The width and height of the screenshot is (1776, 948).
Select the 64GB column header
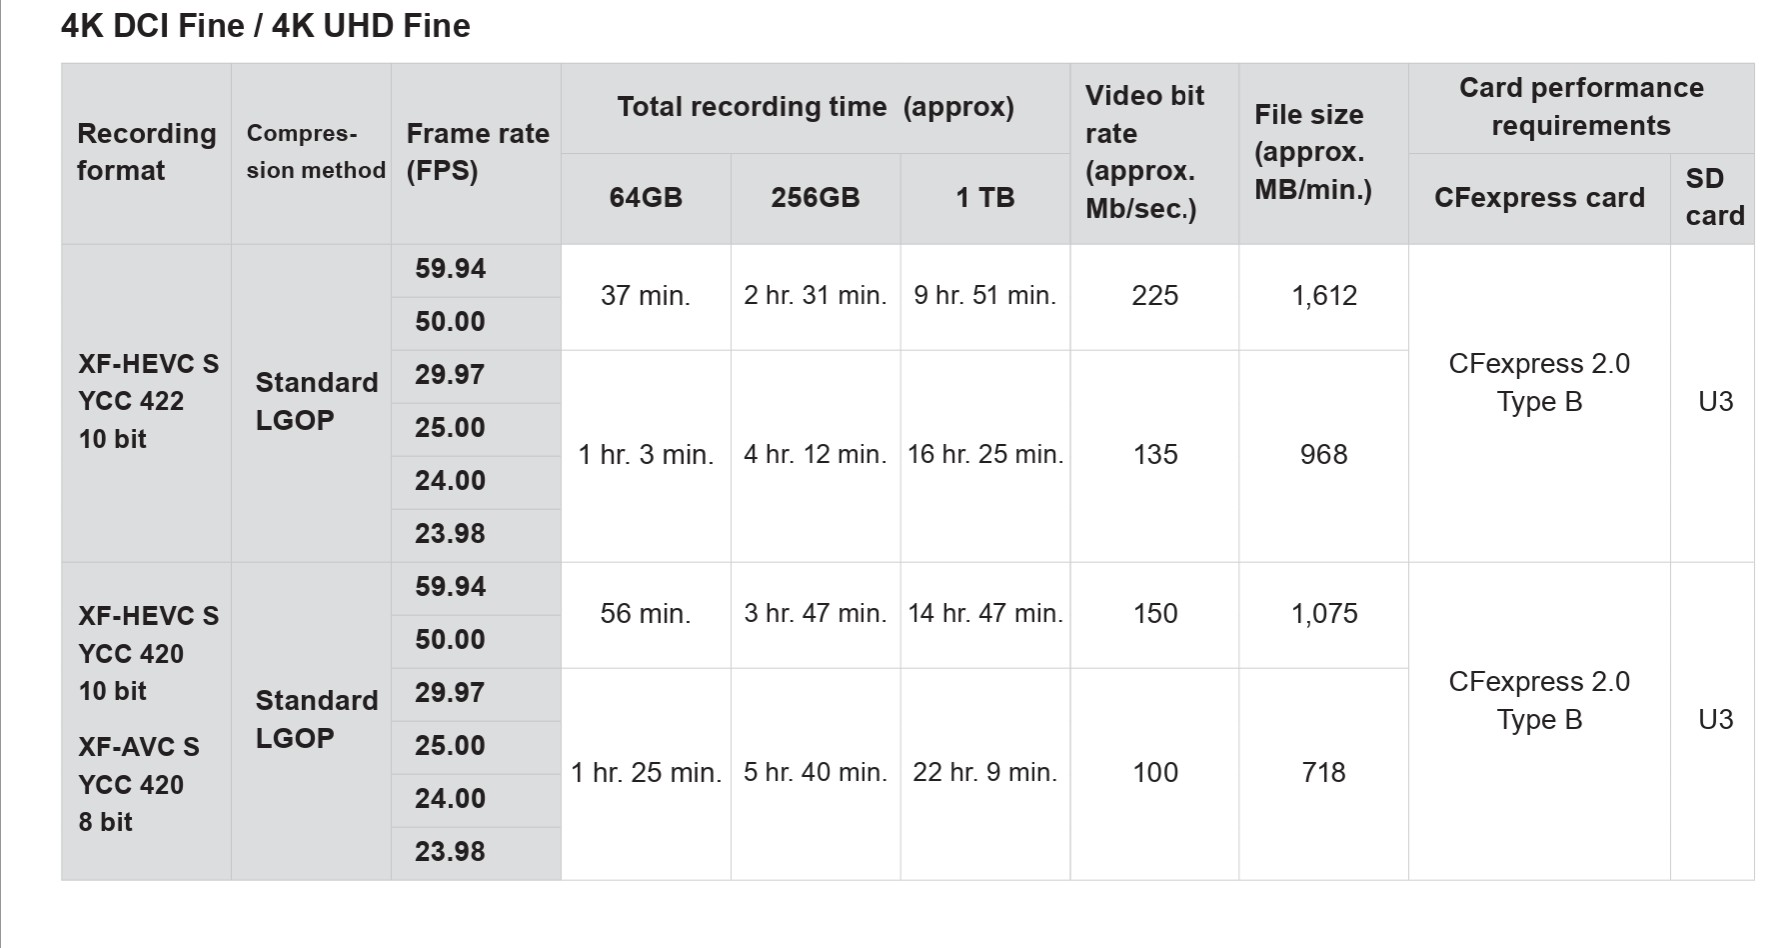point(646,197)
